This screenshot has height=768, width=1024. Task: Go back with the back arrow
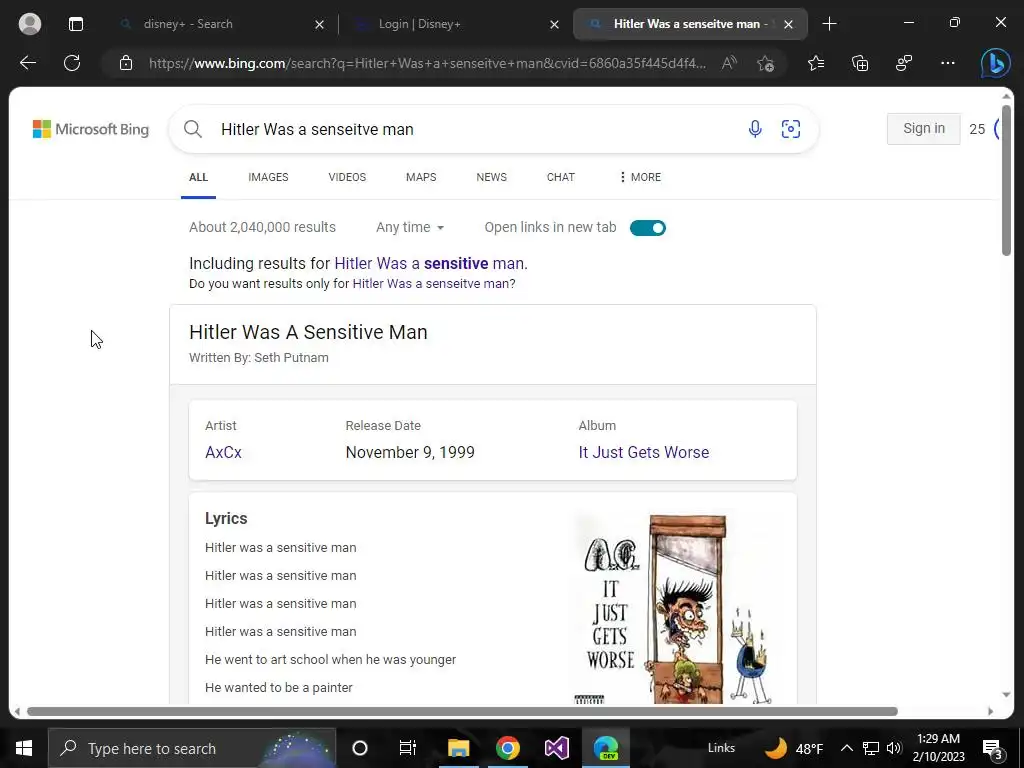[x=27, y=63]
